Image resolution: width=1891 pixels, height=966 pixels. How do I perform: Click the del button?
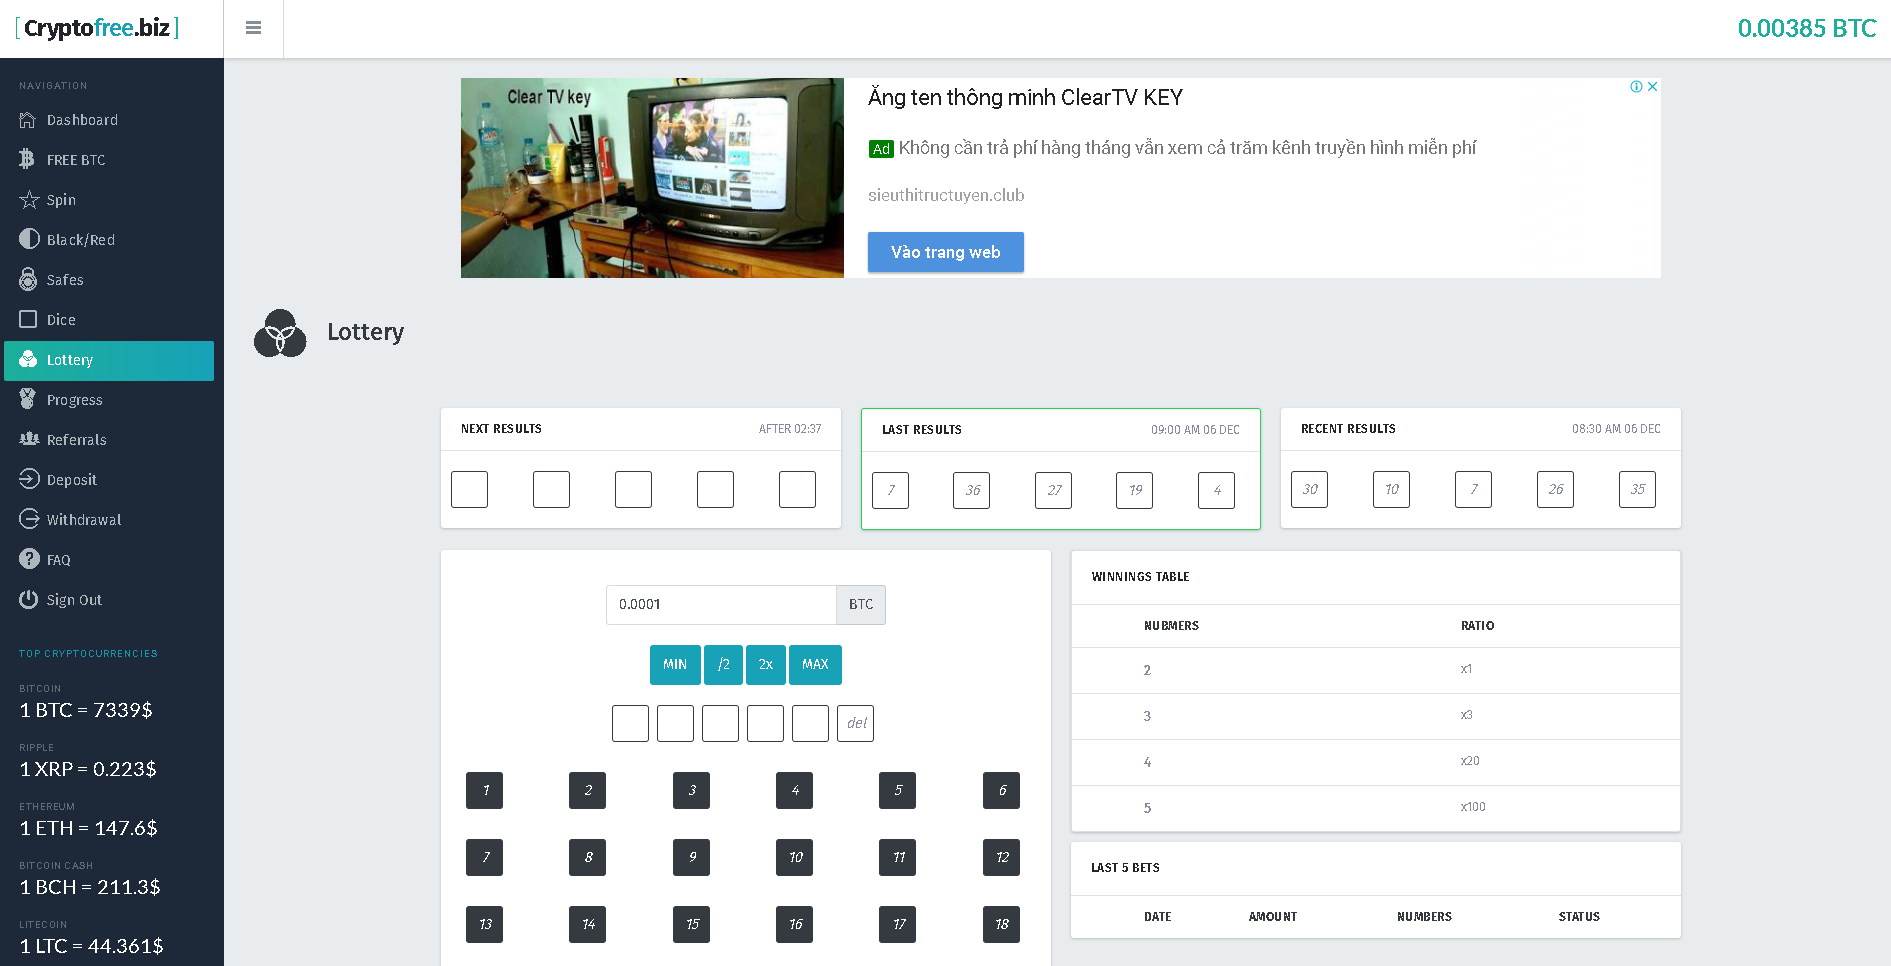pyautogui.click(x=856, y=723)
